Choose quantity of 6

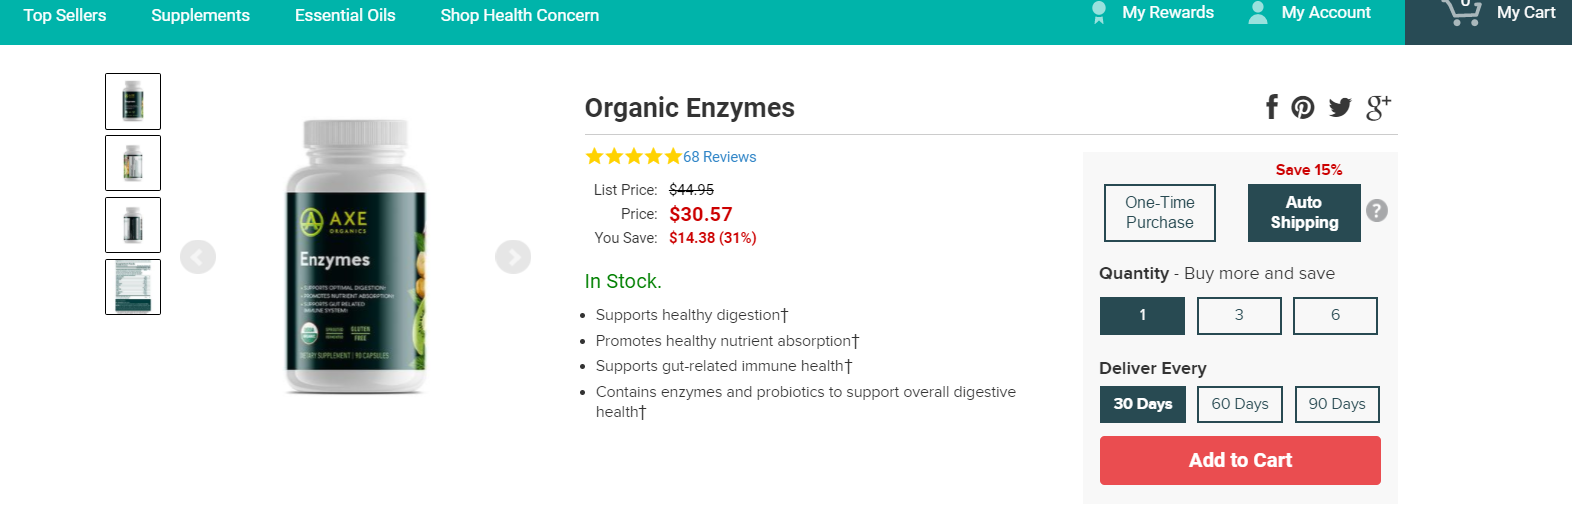pos(1335,315)
